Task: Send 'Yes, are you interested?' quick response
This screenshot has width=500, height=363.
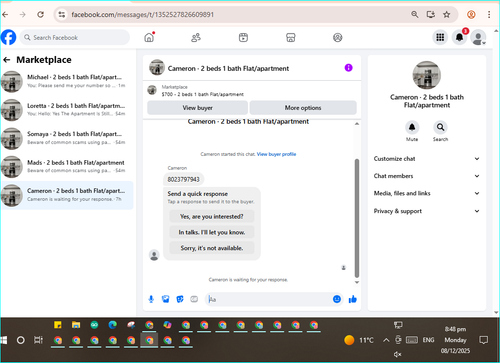Action: click(212, 217)
